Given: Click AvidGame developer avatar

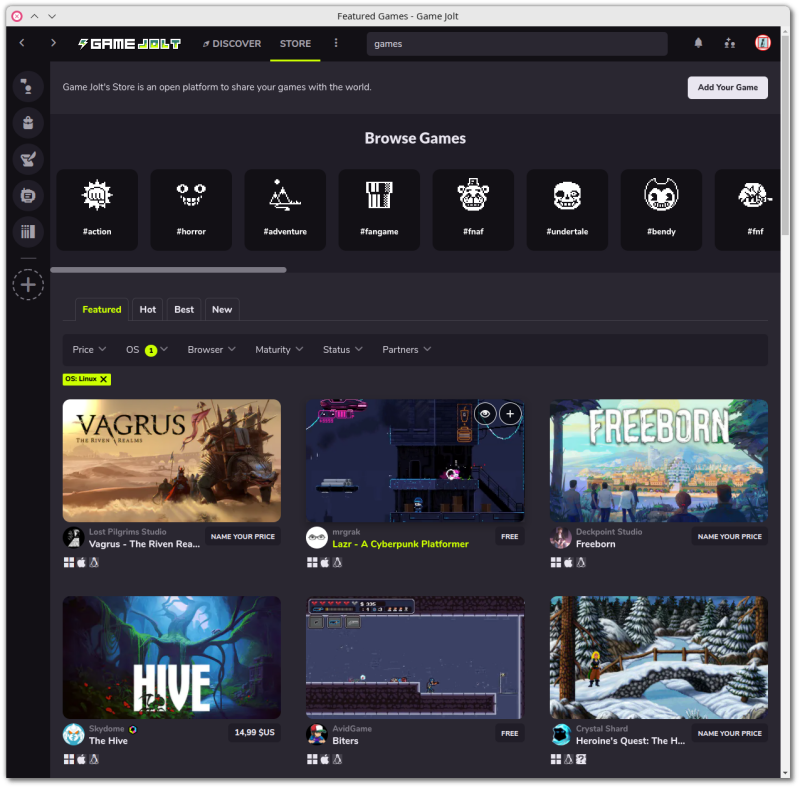Looking at the screenshot, I should coord(317,734).
